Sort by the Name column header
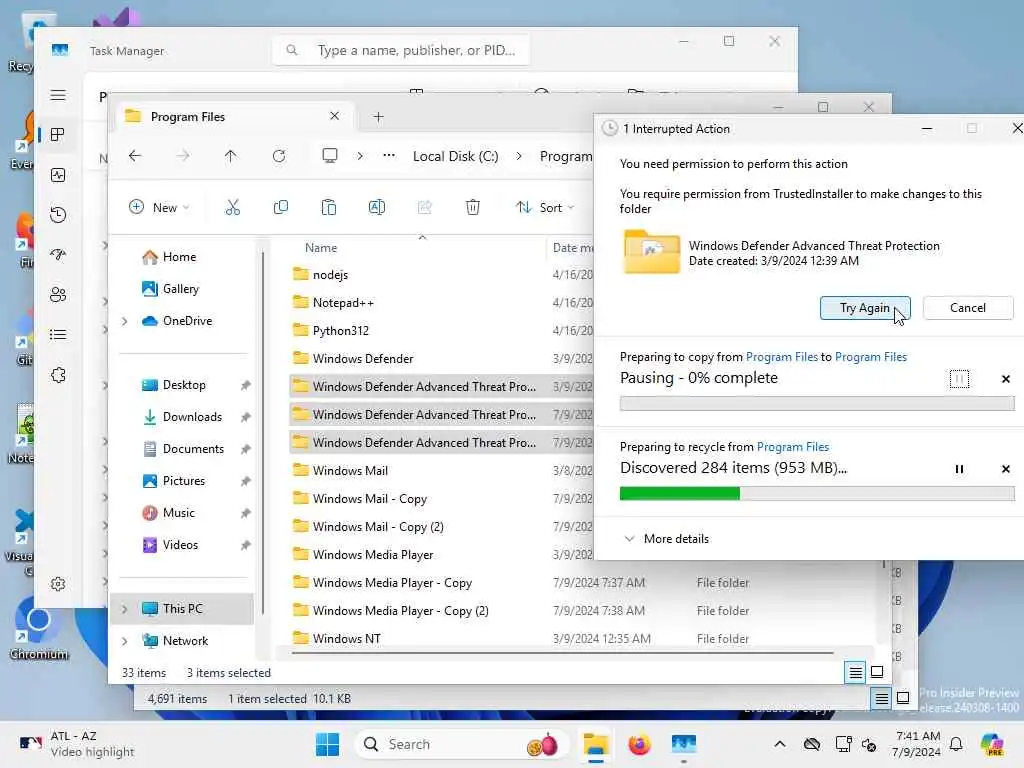The image size is (1024, 768). coord(321,248)
